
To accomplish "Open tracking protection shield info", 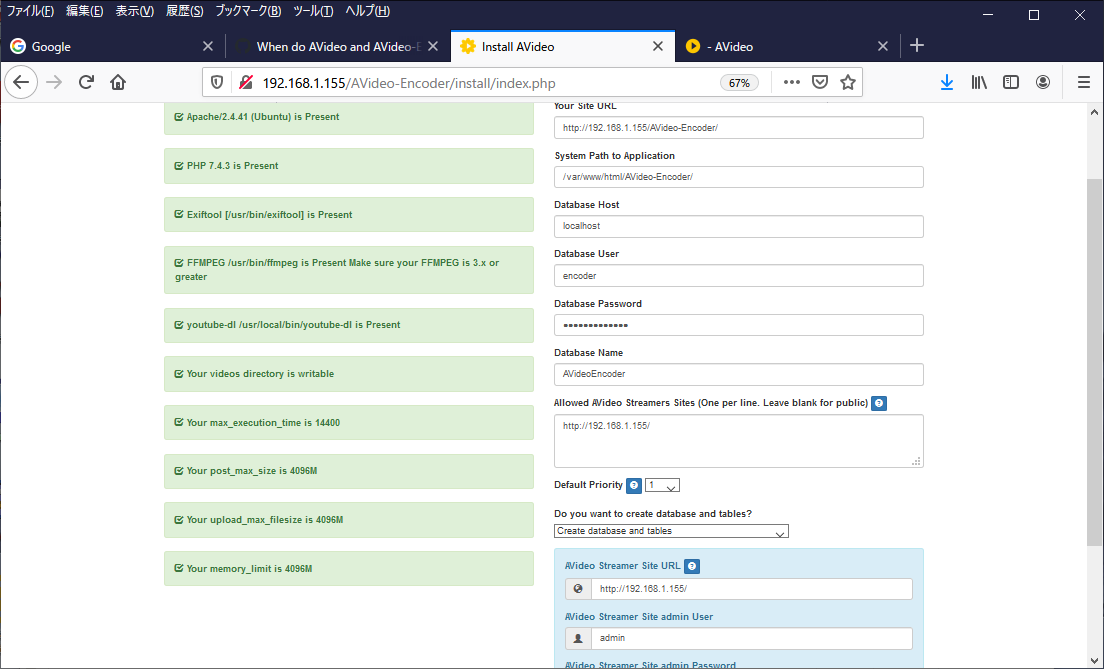I will (217, 83).
